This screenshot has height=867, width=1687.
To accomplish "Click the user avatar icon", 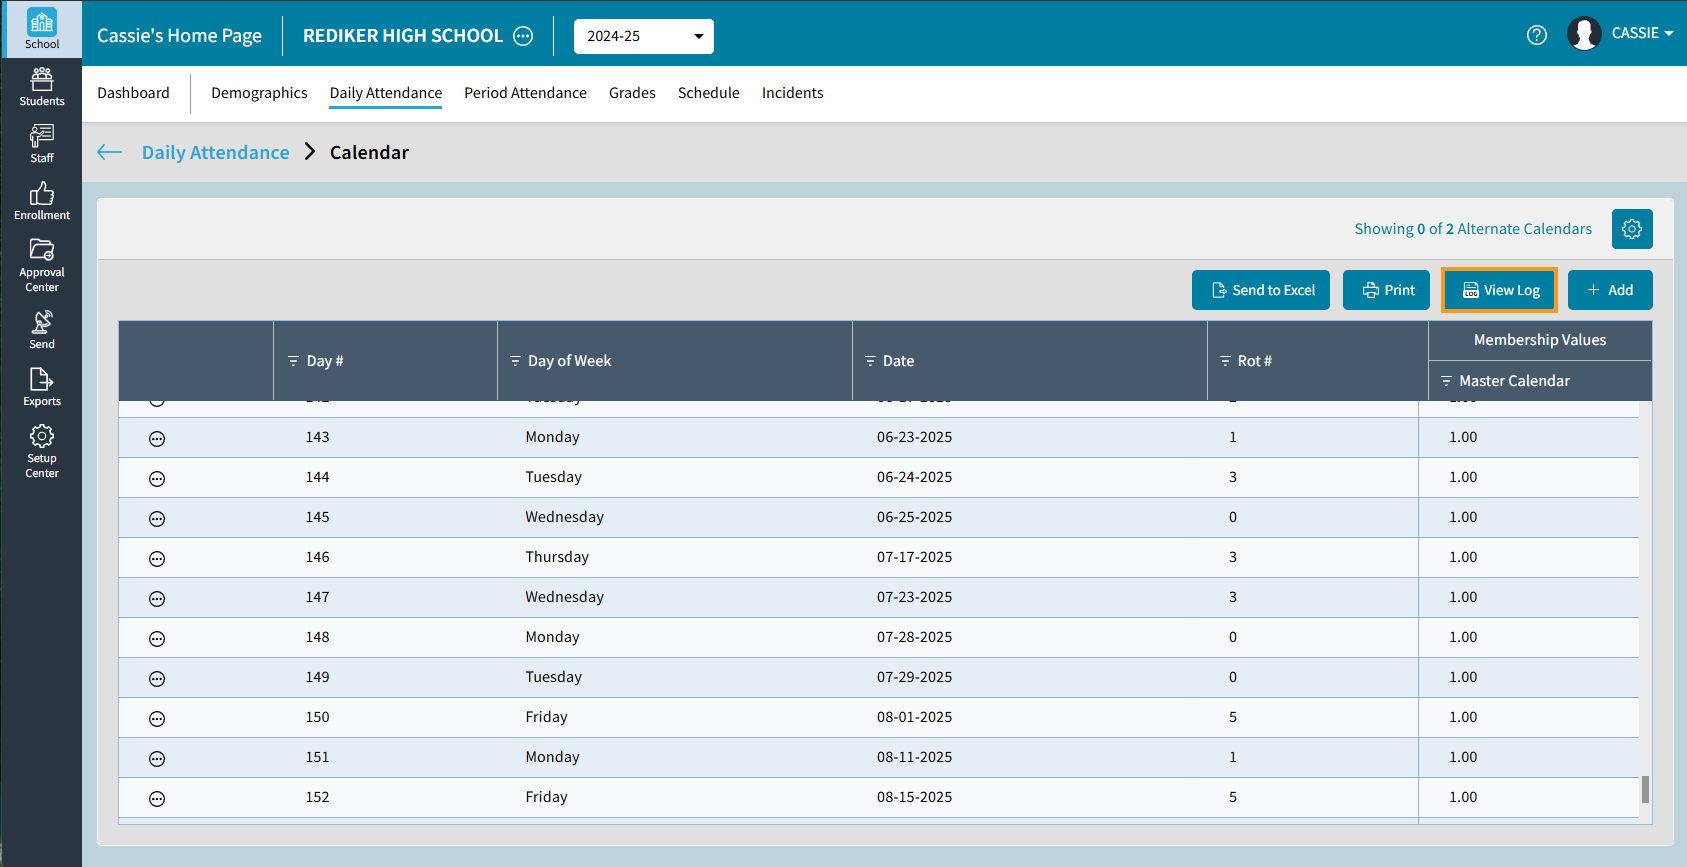I will [x=1584, y=34].
